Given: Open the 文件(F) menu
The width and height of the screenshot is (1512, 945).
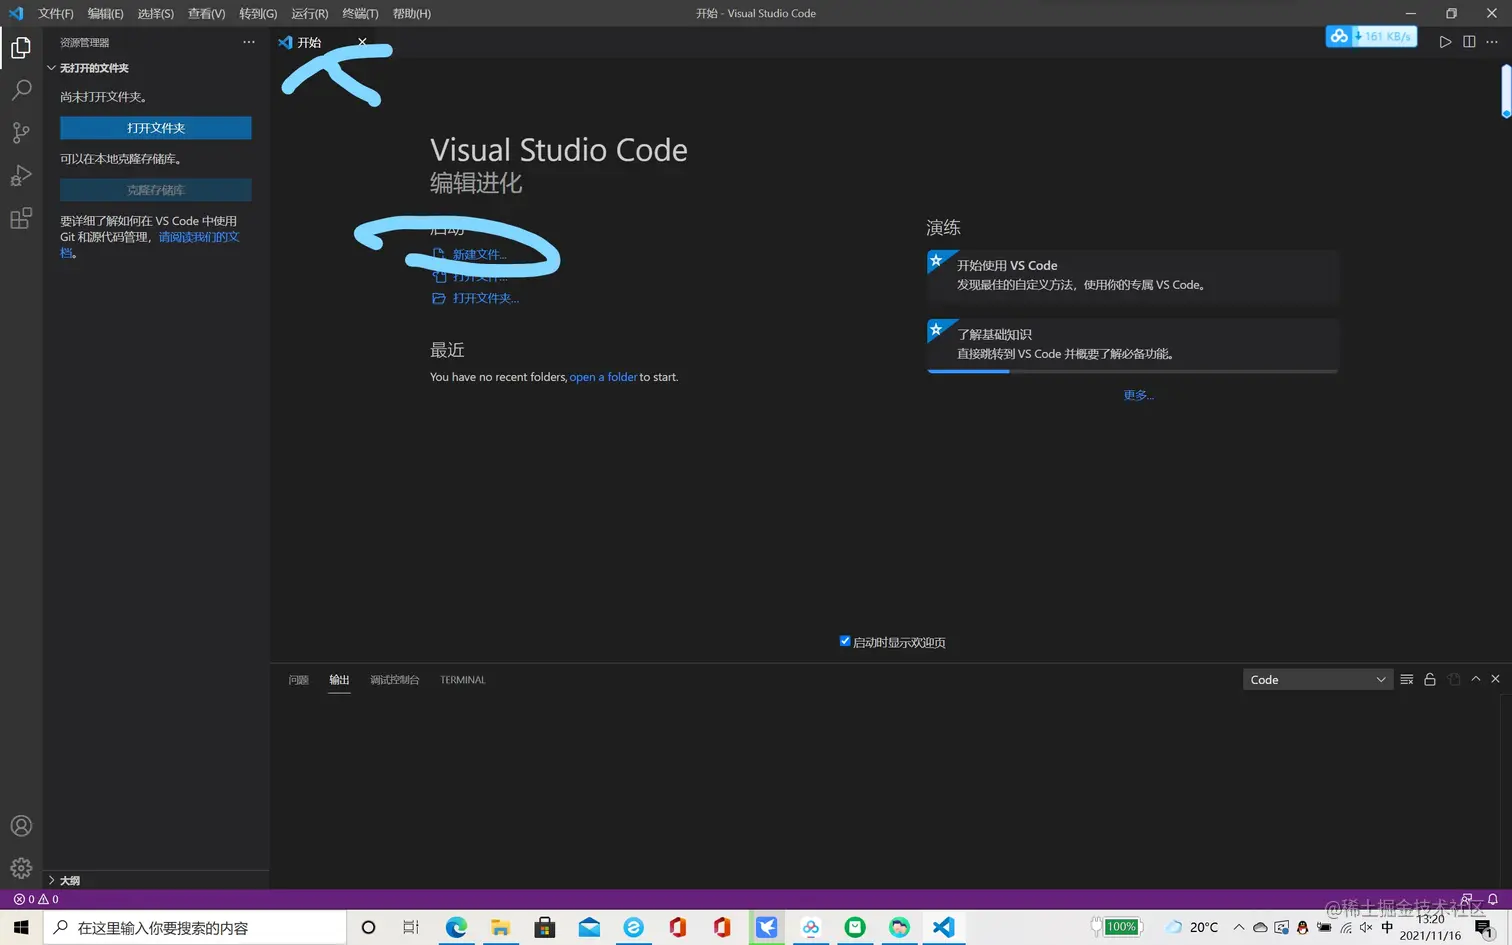Looking at the screenshot, I should pos(56,13).
